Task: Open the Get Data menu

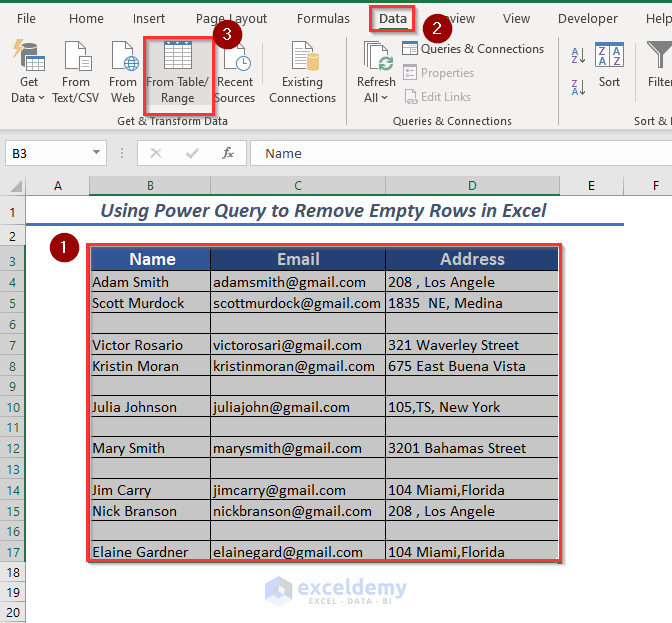Action: click(28, 72)
